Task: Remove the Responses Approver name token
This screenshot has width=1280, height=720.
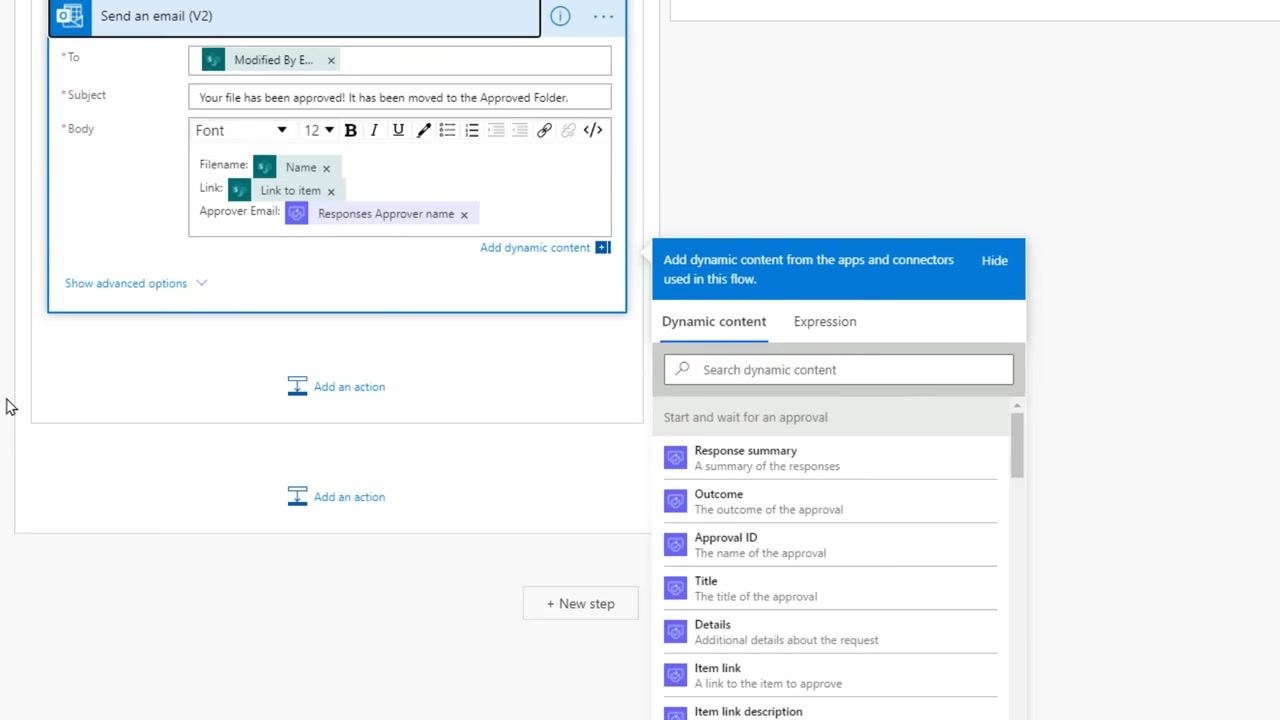Action: (x=464, y=214)
